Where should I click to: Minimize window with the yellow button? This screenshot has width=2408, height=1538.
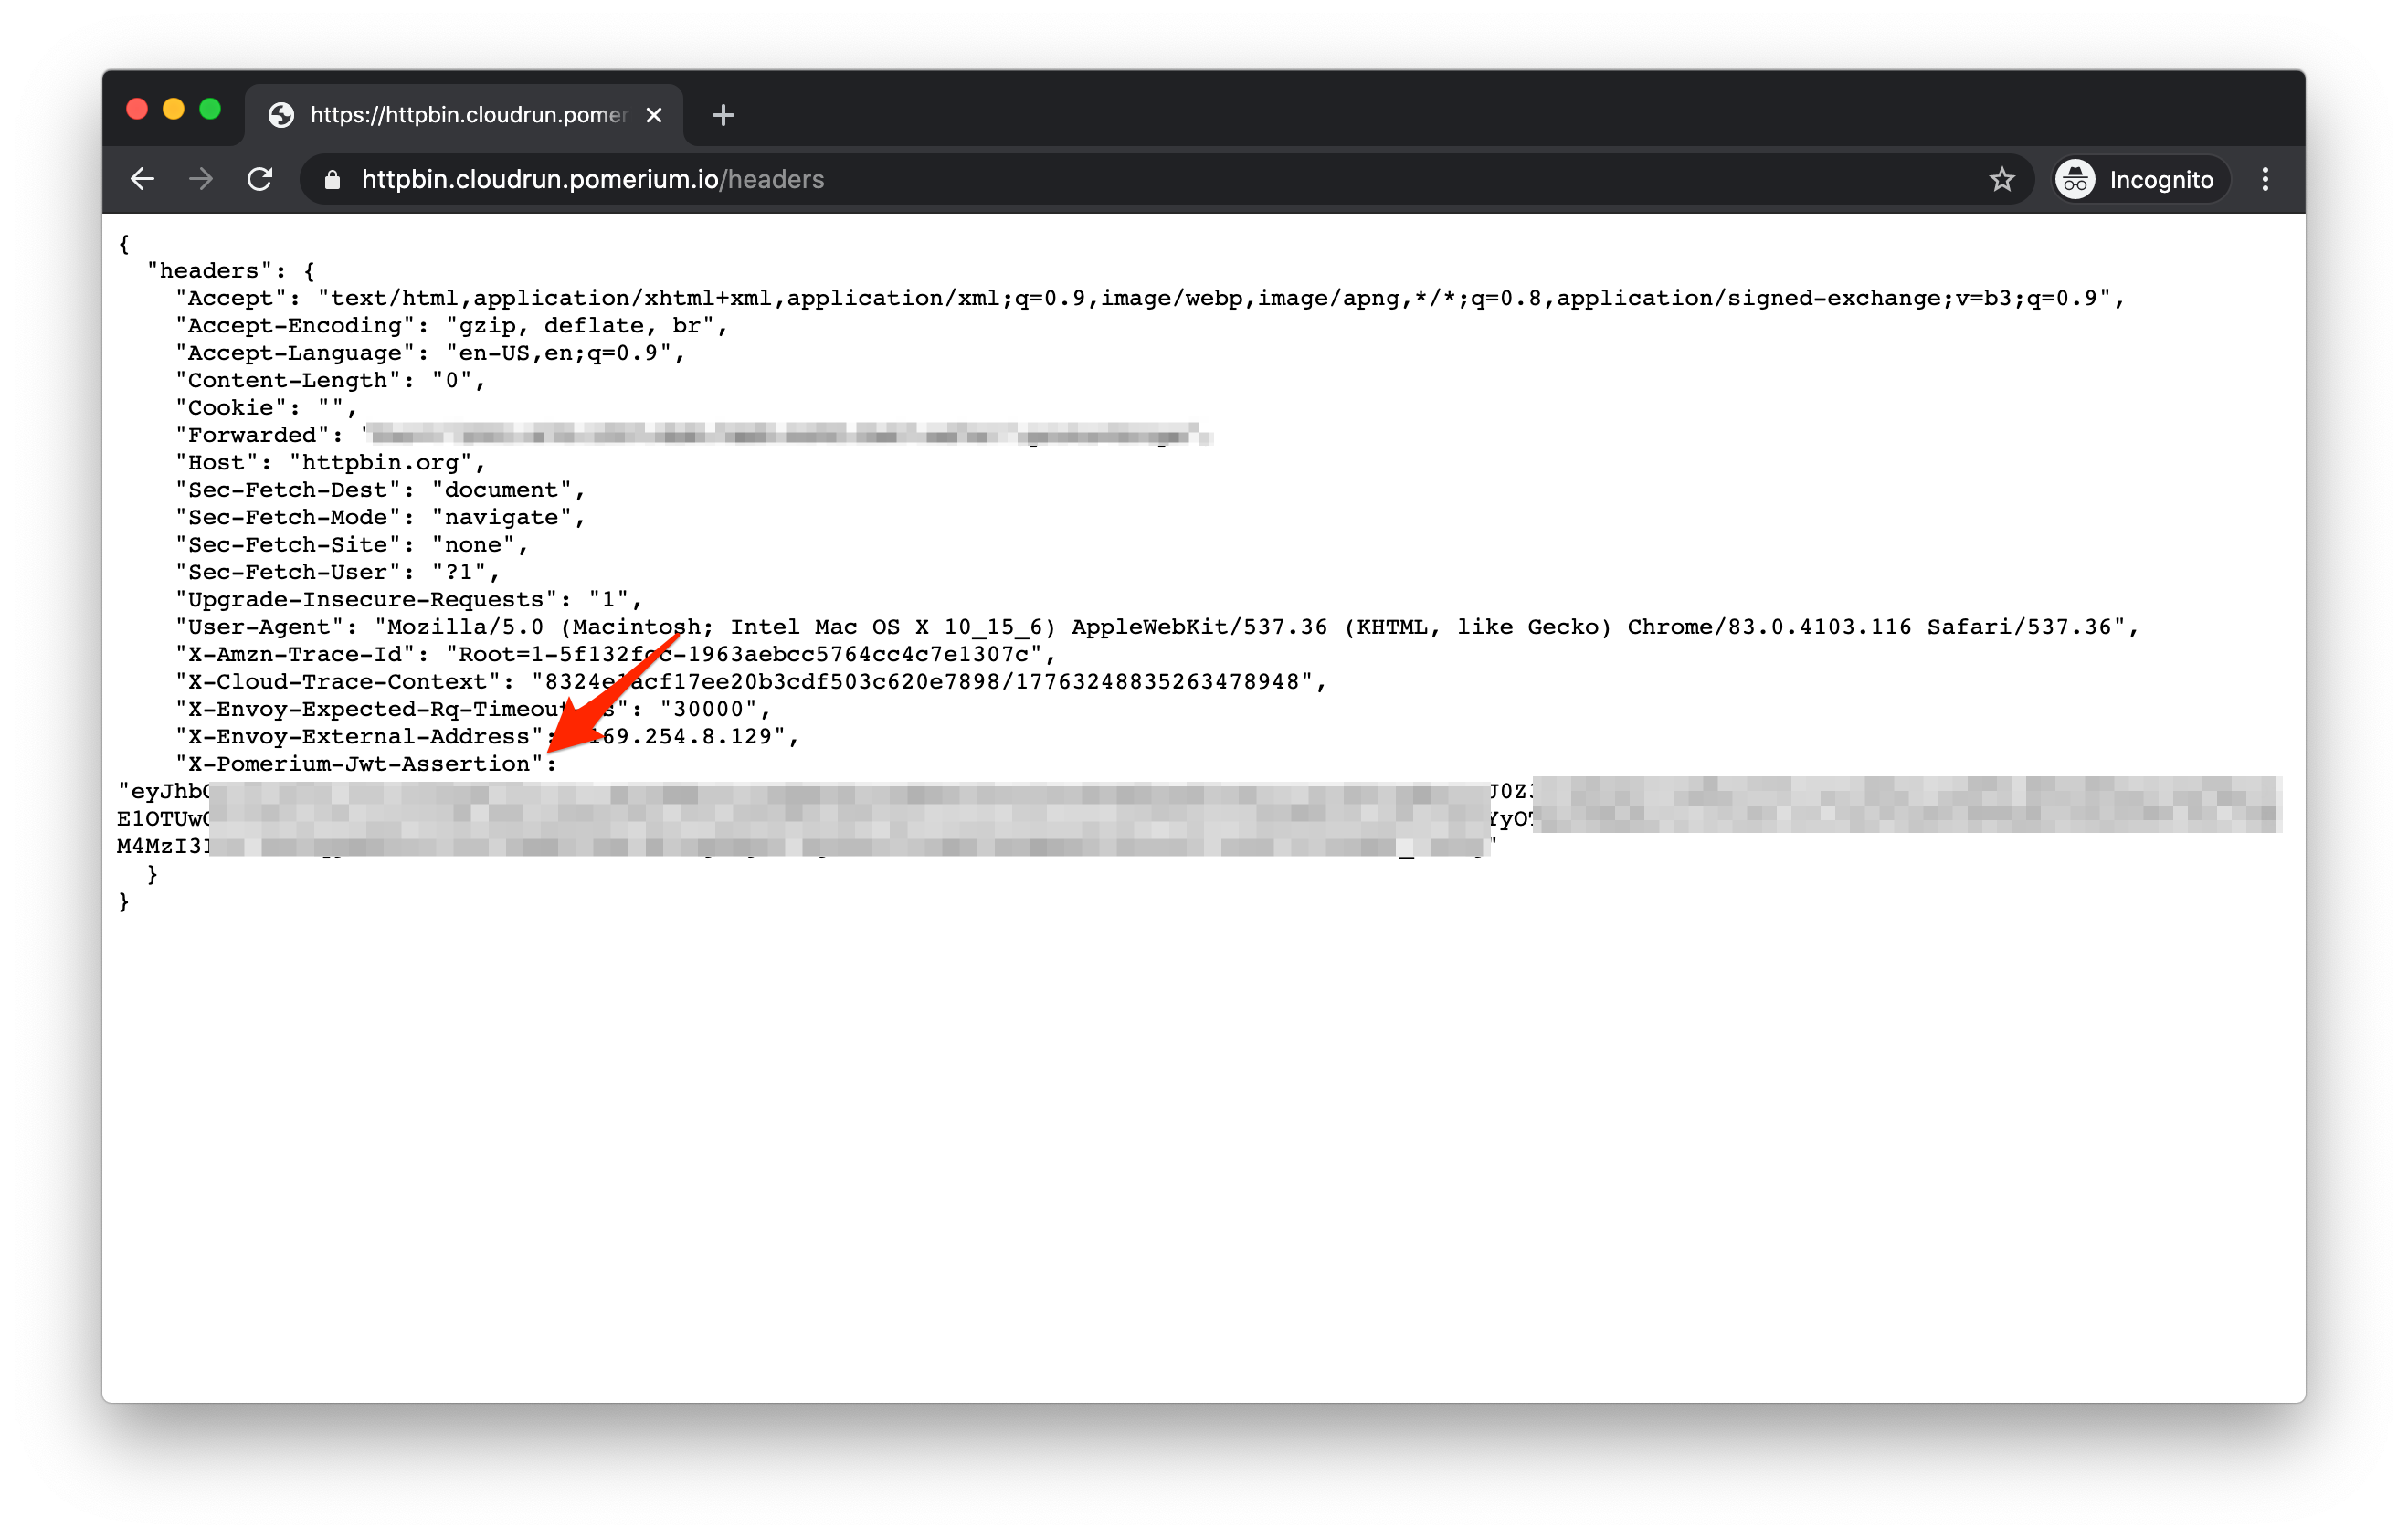pyautogui.click(x=173, y=109)
